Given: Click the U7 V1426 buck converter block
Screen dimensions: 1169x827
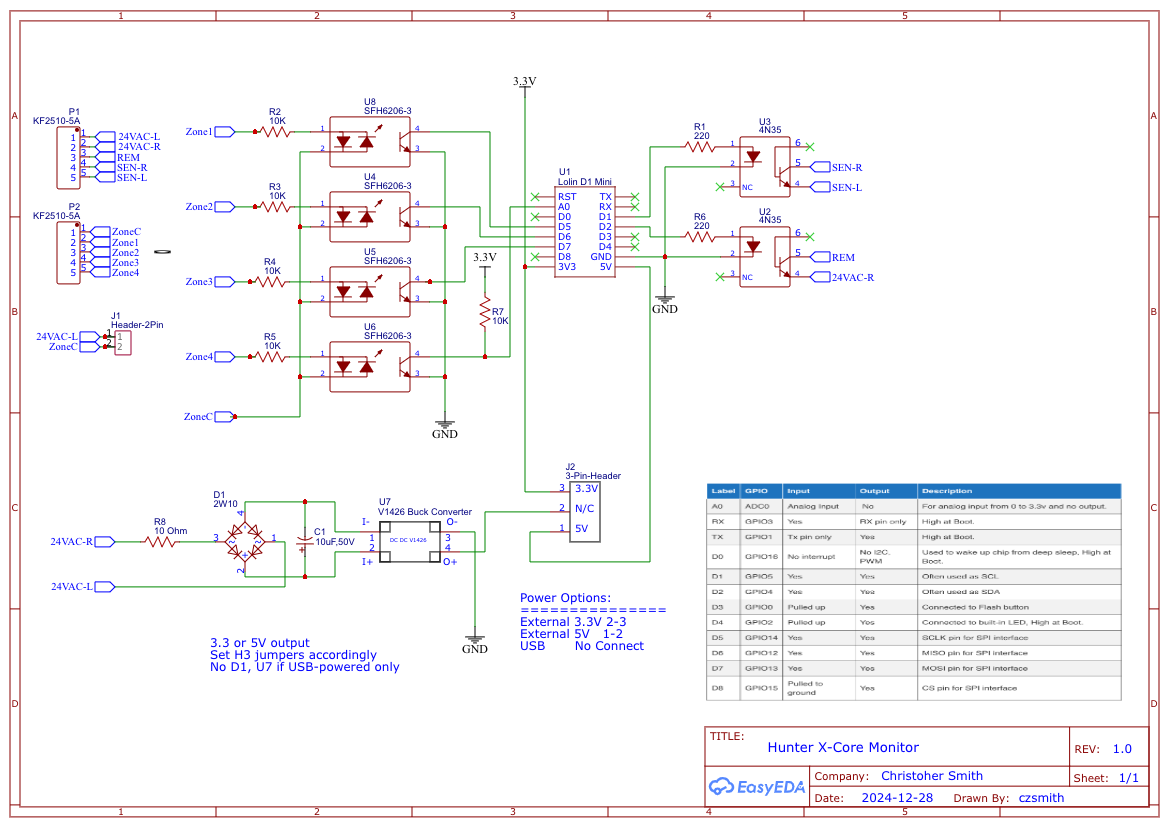Looking at the screenshot, I should pyautogui.click(x=410, y=541).
